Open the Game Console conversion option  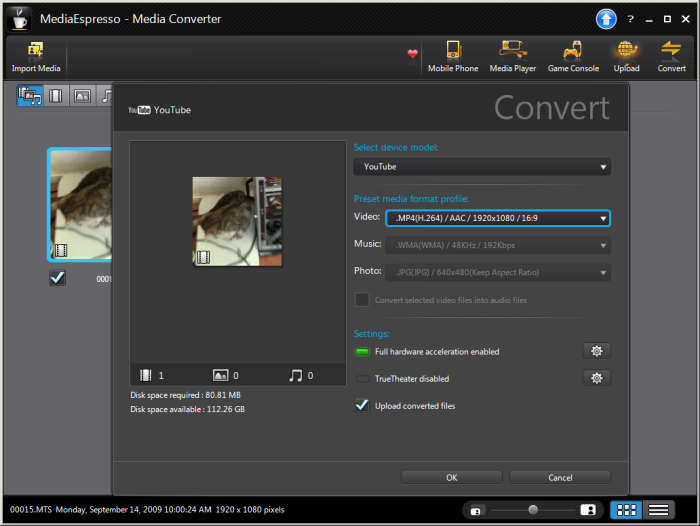[573, 50]
